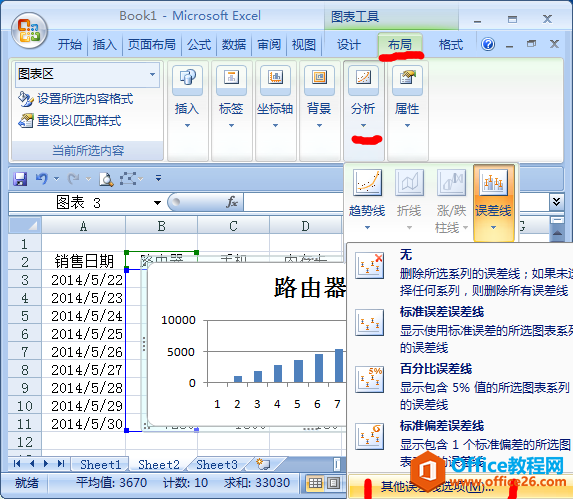Click the Select All corner button
The width and height of the screenshot is (573, 499).
point(25,225)
